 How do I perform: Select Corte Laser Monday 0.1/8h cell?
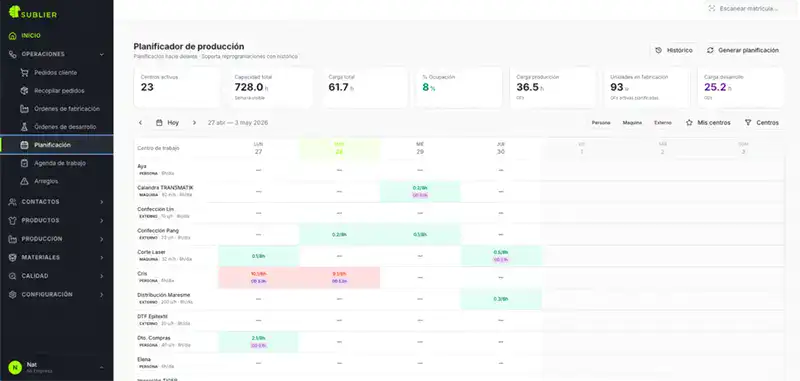(x=259, y=256)
